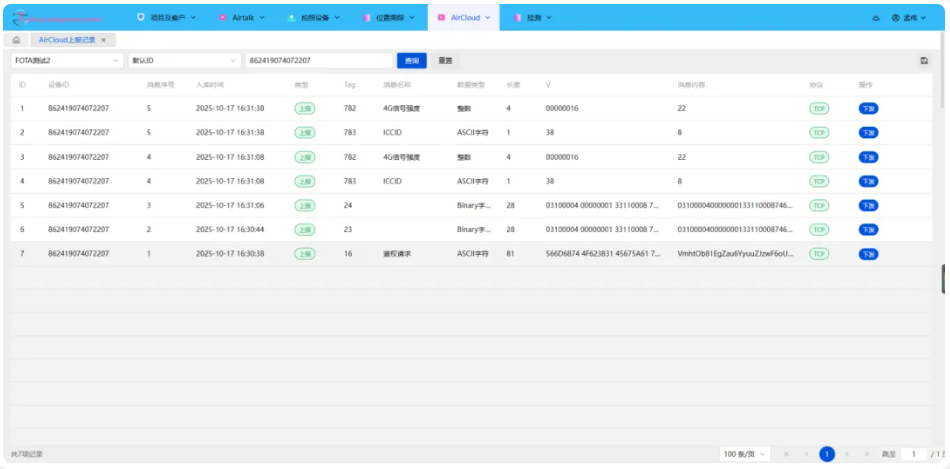The height and width of the screenshot is (469, 950).
Task: Click the export icon above the table
Action: click(x=924, y=61)
